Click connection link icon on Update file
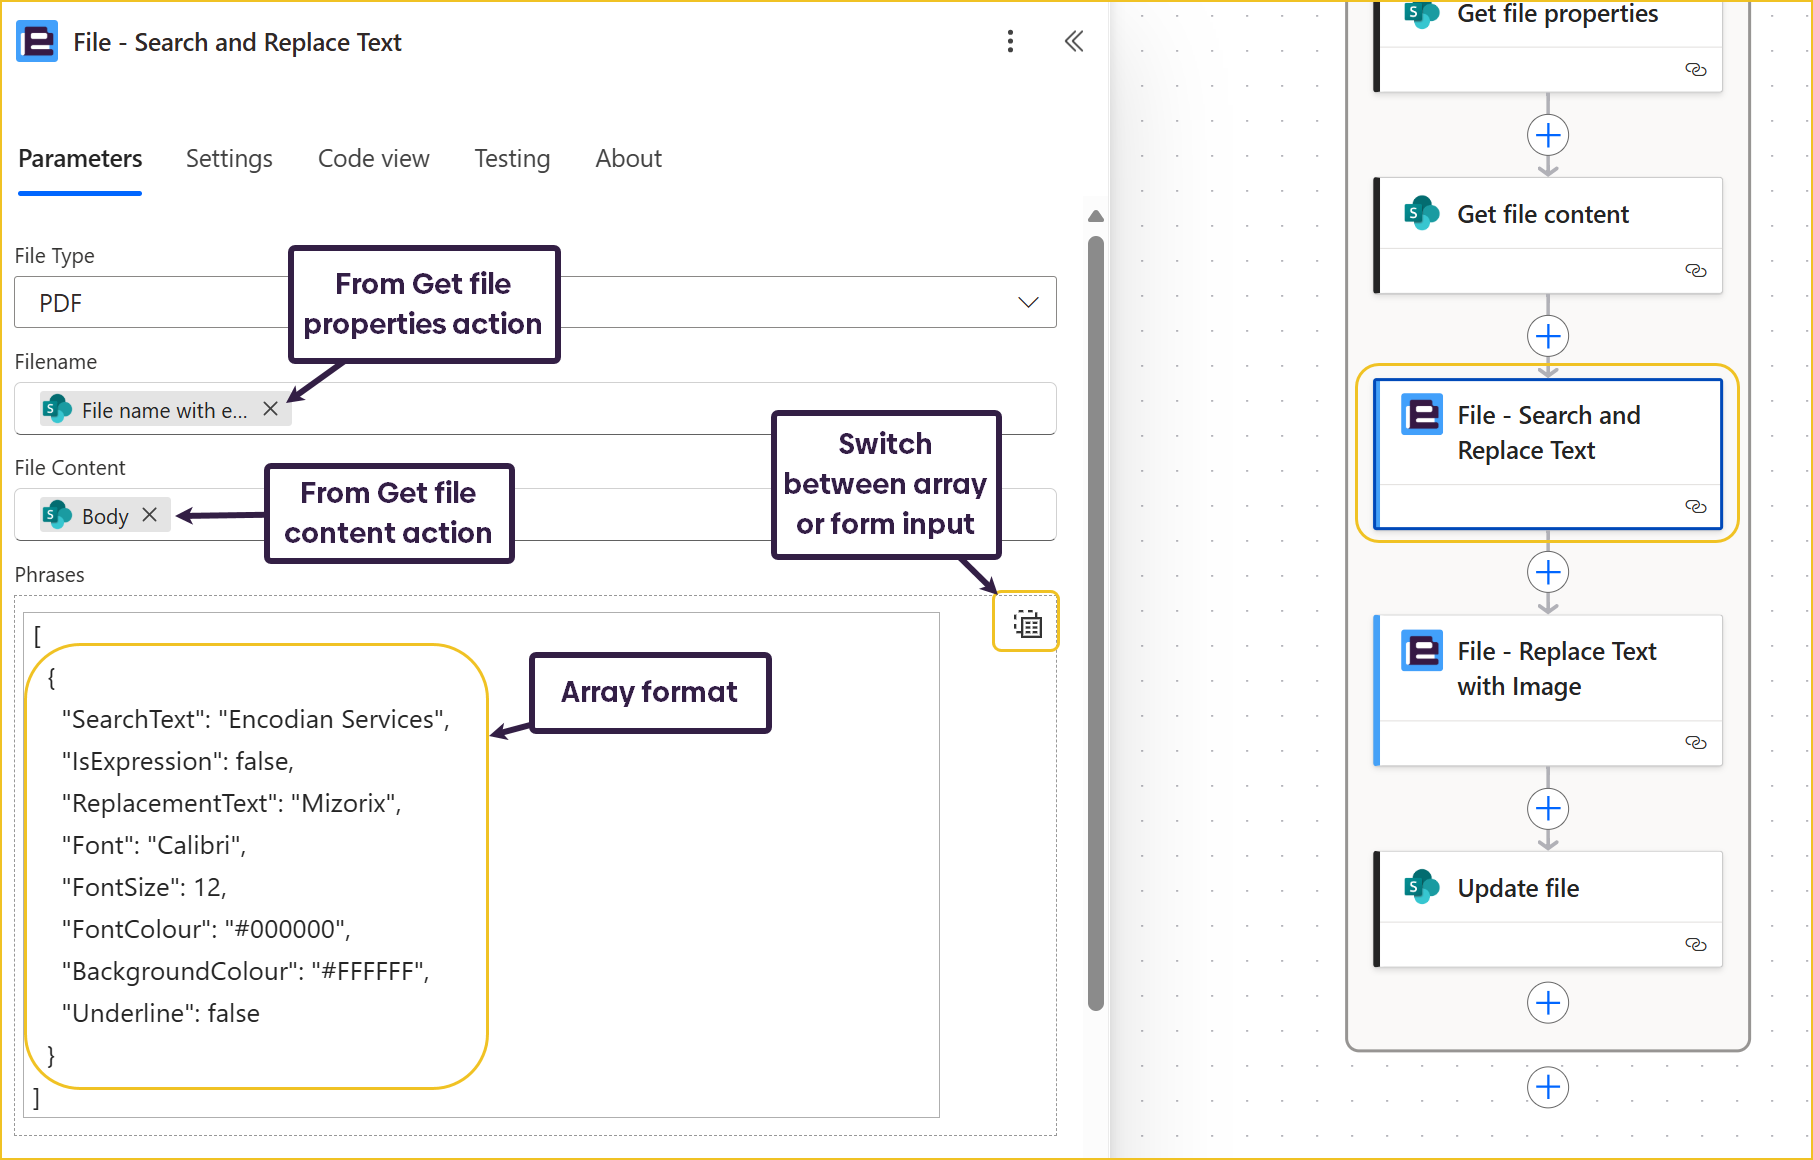The height and width of the screenshot is (1160, 1813). click(x=1695, y=944)
